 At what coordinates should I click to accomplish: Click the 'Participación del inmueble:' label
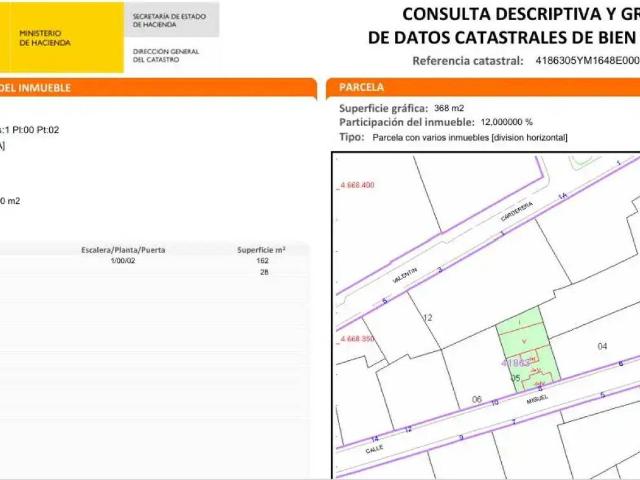407,122
